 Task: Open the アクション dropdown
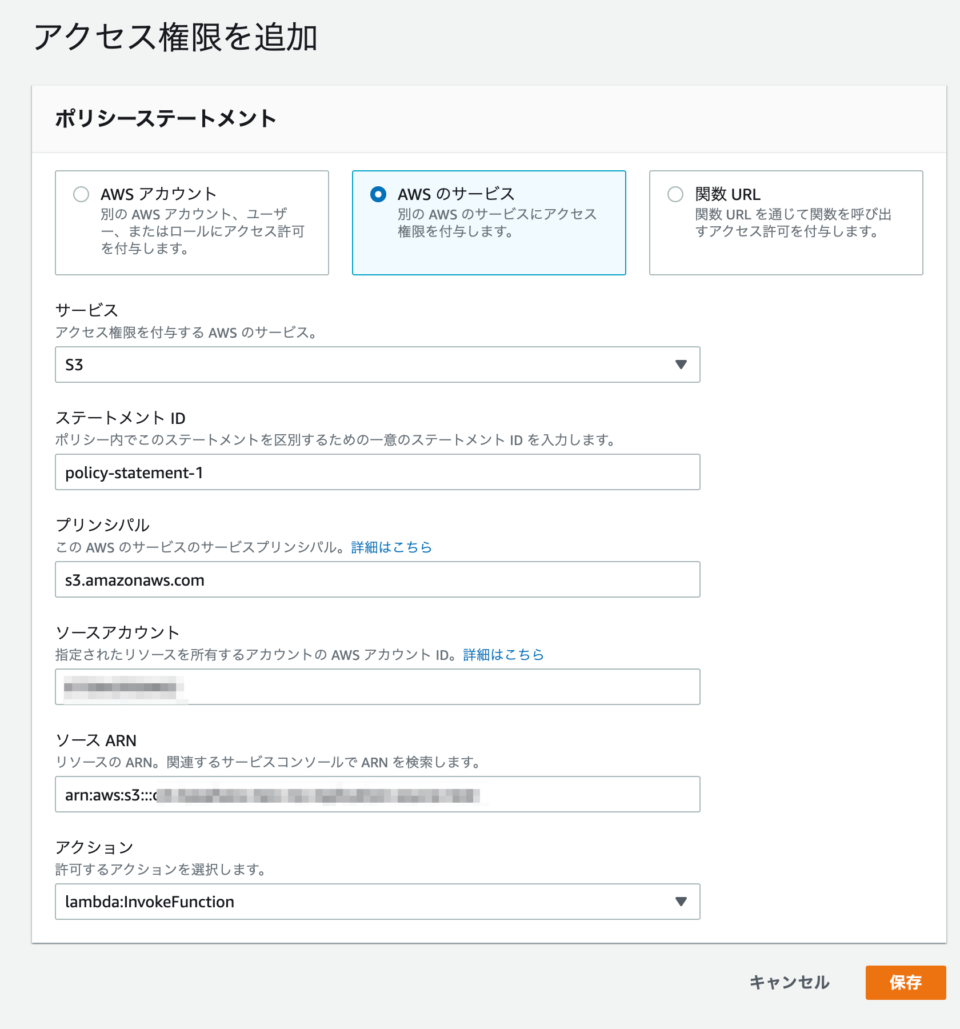tap(377, 901)
